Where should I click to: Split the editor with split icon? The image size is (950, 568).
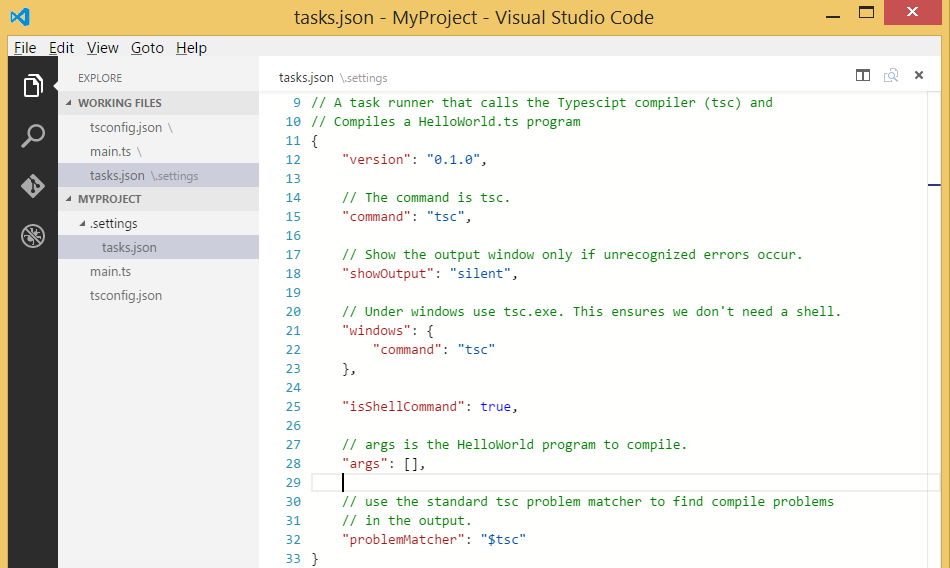point(863,75)
